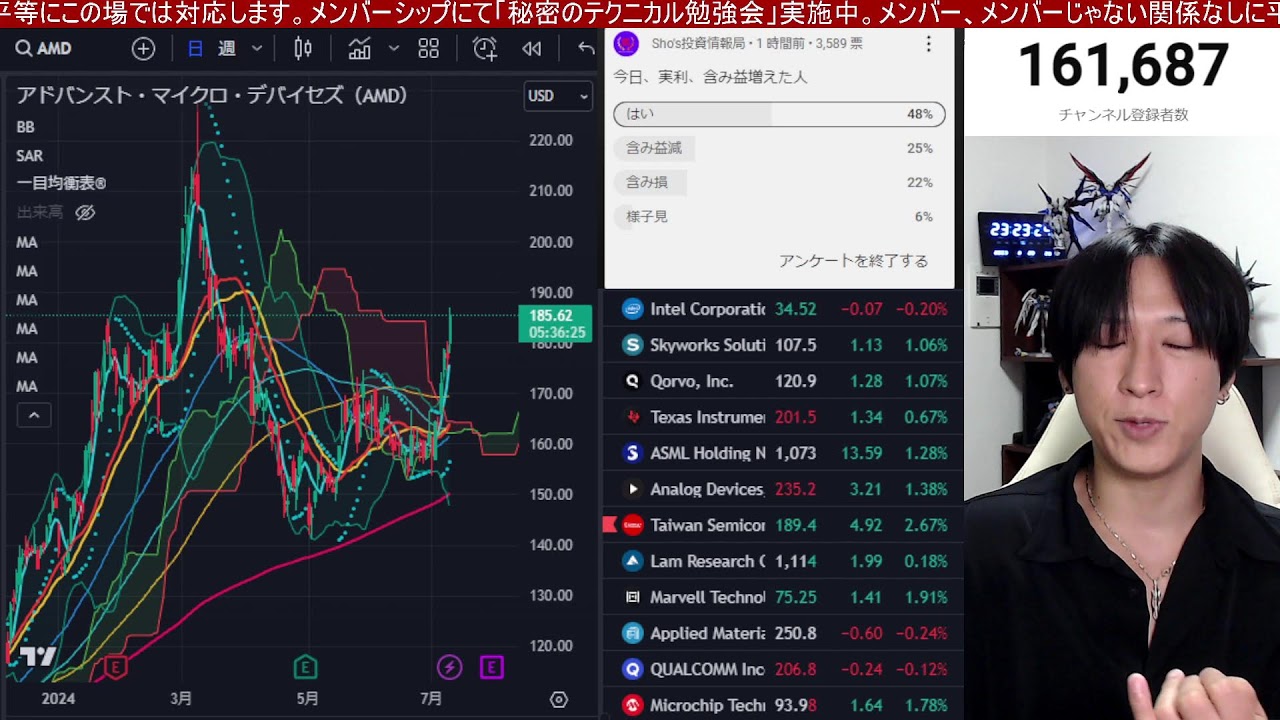Click the red earnings E marker near January
Screen dimensions: 1280x720
point(116,667)
